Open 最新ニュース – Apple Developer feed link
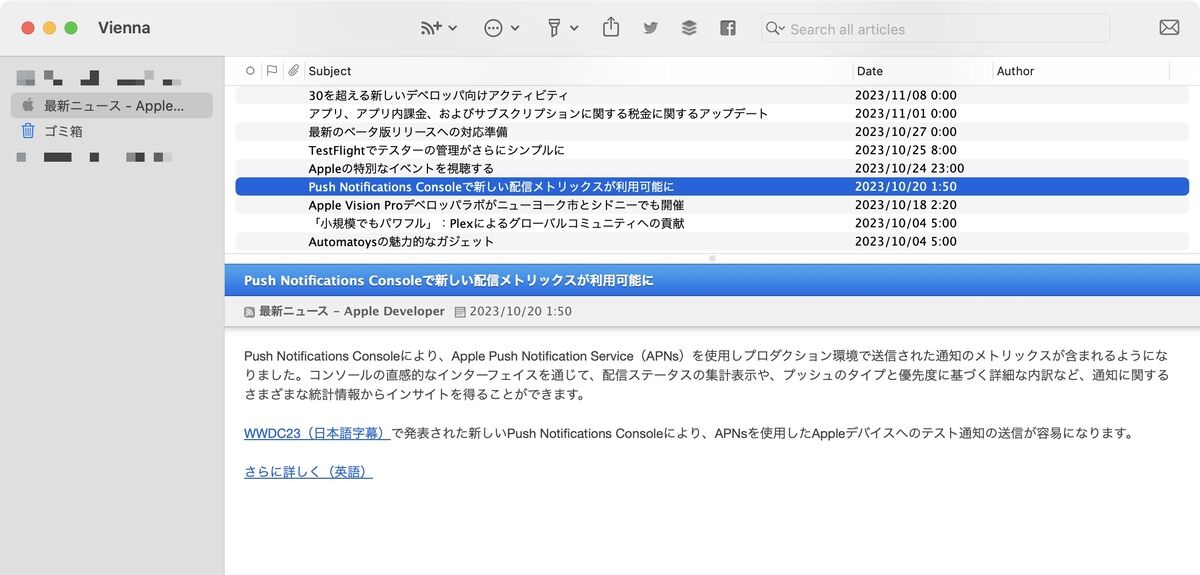 point(351,311)
